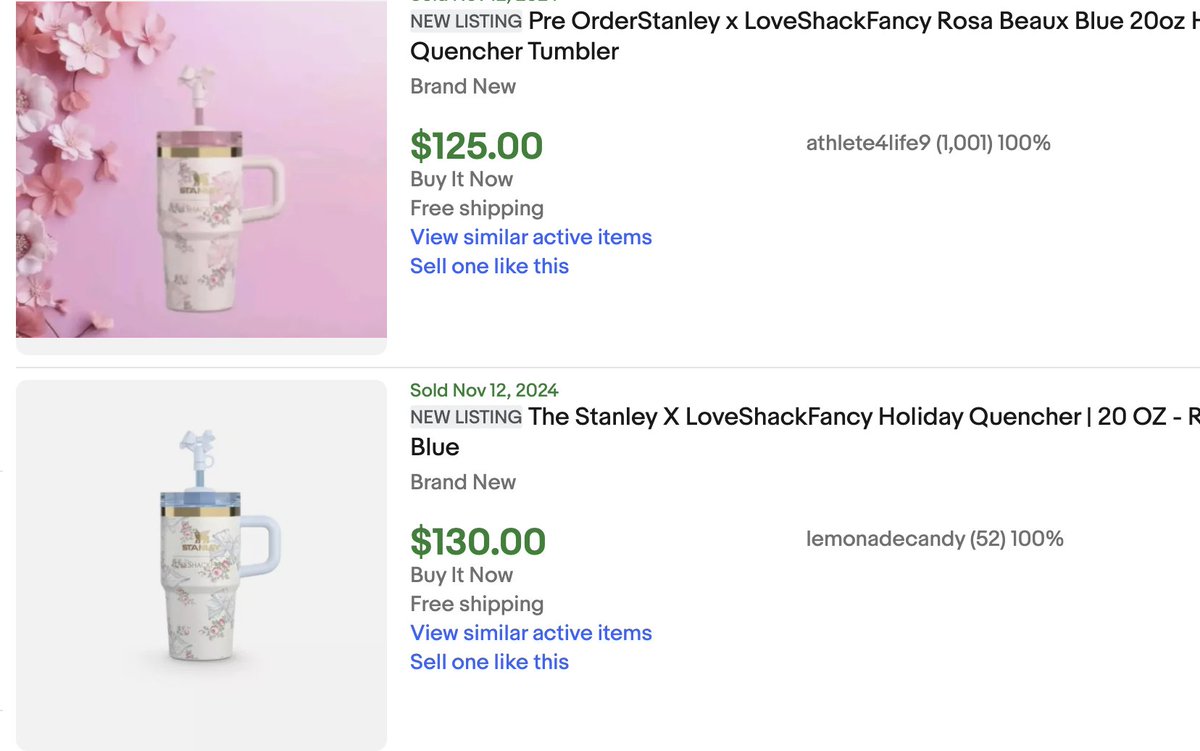Click View similar active items for $130.00 listing
The height and width of the screenshot is (751, 1200).
pos(531,633)
